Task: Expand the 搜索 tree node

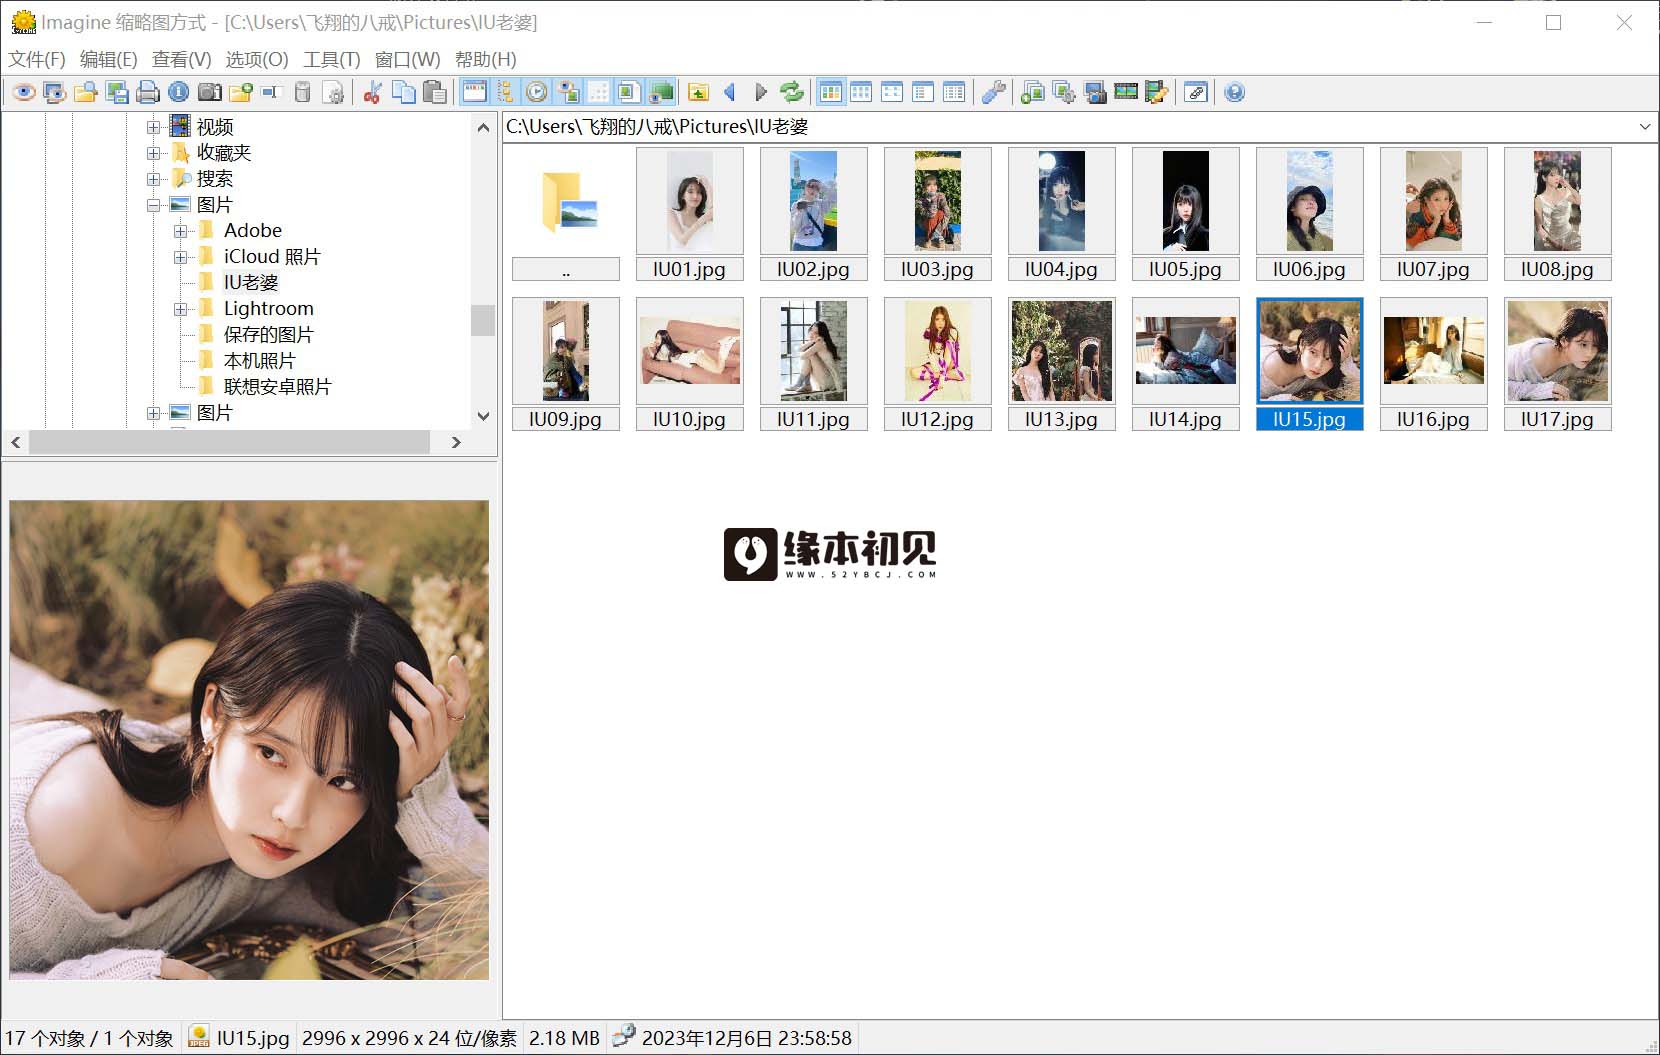Action: (154, 179)
